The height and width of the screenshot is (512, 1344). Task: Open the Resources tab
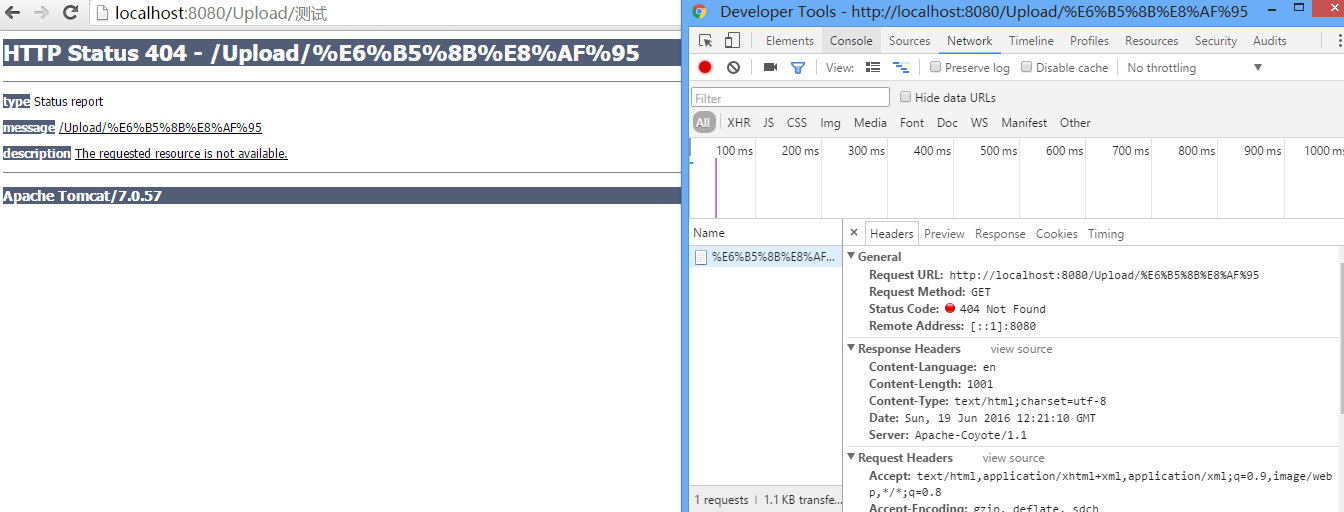pyautogui.click(x=1151, y=41)
